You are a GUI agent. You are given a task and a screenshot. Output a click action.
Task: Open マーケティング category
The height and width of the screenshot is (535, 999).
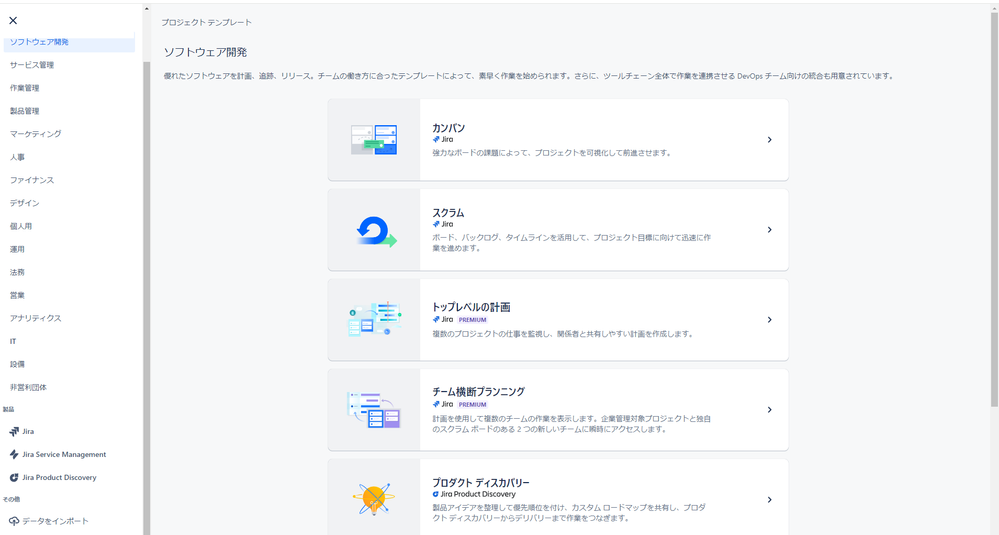point(36,134)
